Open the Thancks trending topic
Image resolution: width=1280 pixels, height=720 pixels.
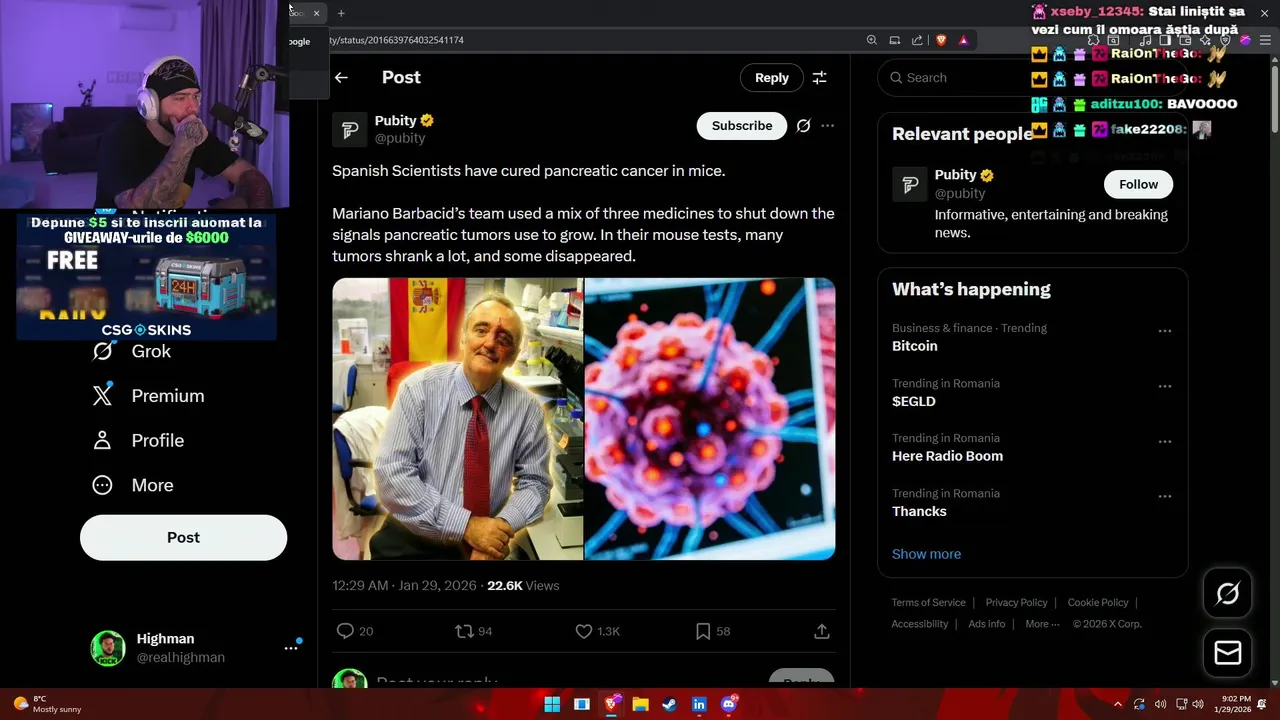point(919,511)
